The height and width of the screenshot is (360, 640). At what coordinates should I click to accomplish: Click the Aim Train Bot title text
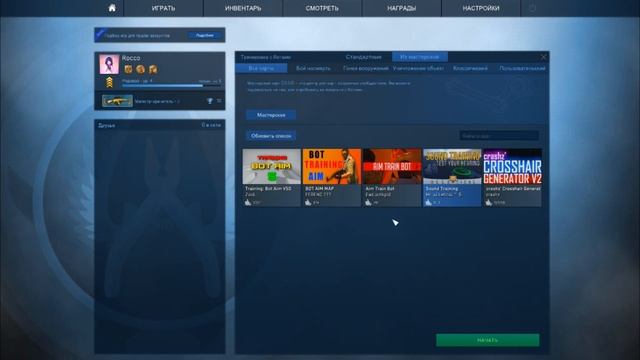(x=380, y=189)
